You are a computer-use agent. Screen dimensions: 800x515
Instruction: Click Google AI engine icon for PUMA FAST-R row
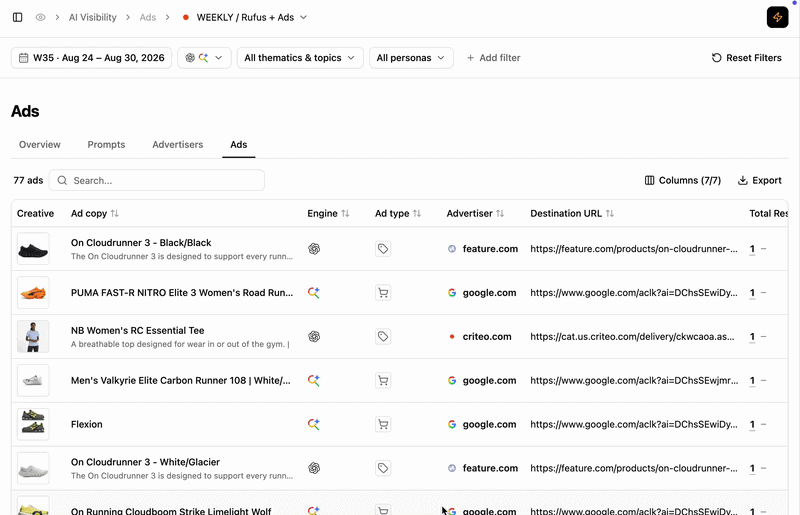(x=314, y=292)
